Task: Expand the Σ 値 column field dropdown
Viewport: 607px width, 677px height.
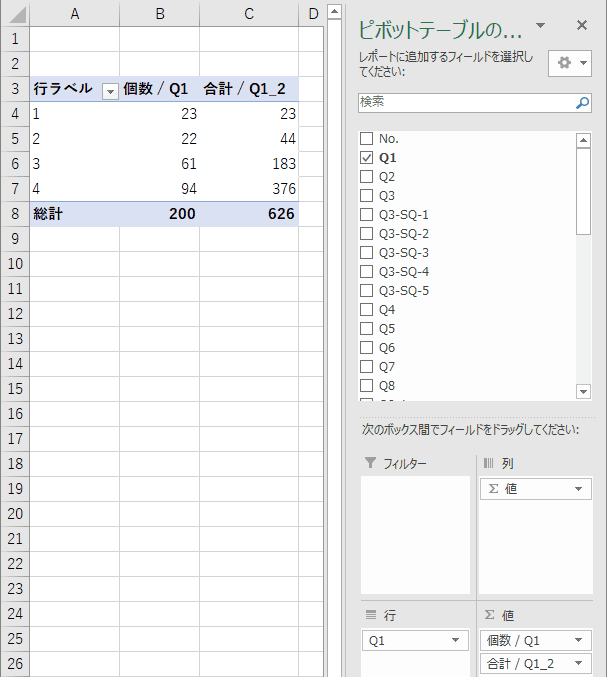Action: click(x=578, y=489)
